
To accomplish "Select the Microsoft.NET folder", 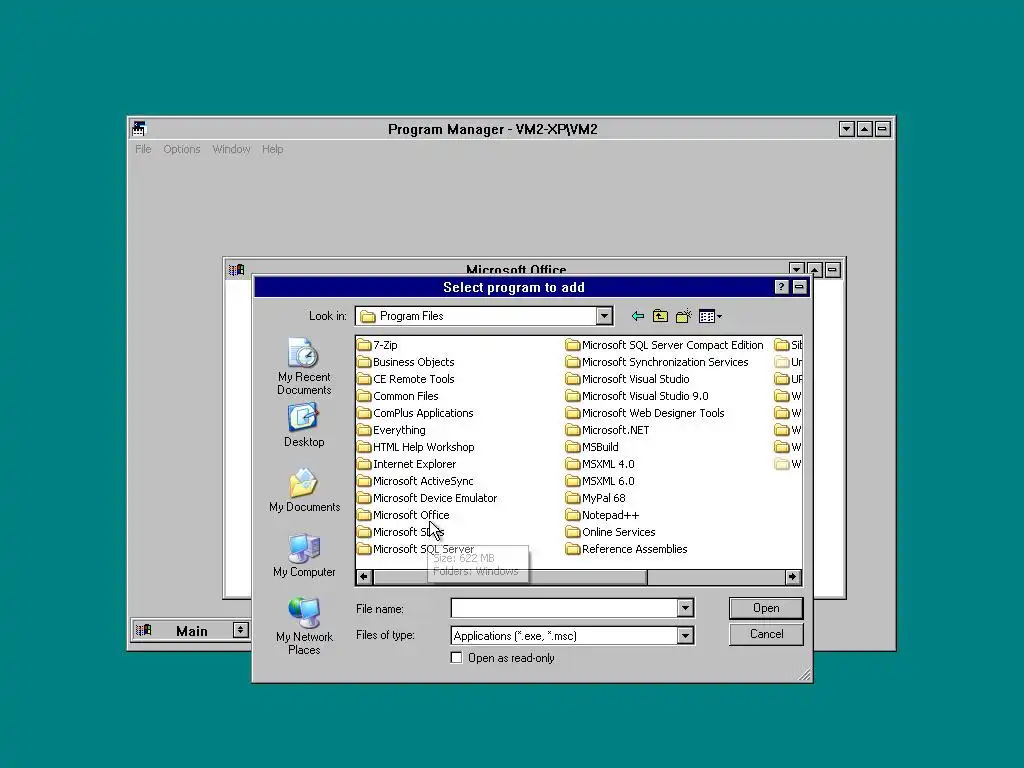I will tap(608, 430).
